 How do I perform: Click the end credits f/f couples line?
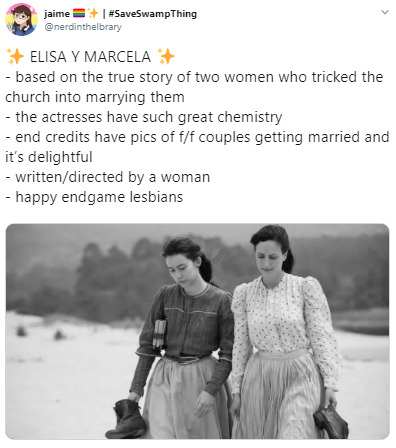(x=197, y=147)
